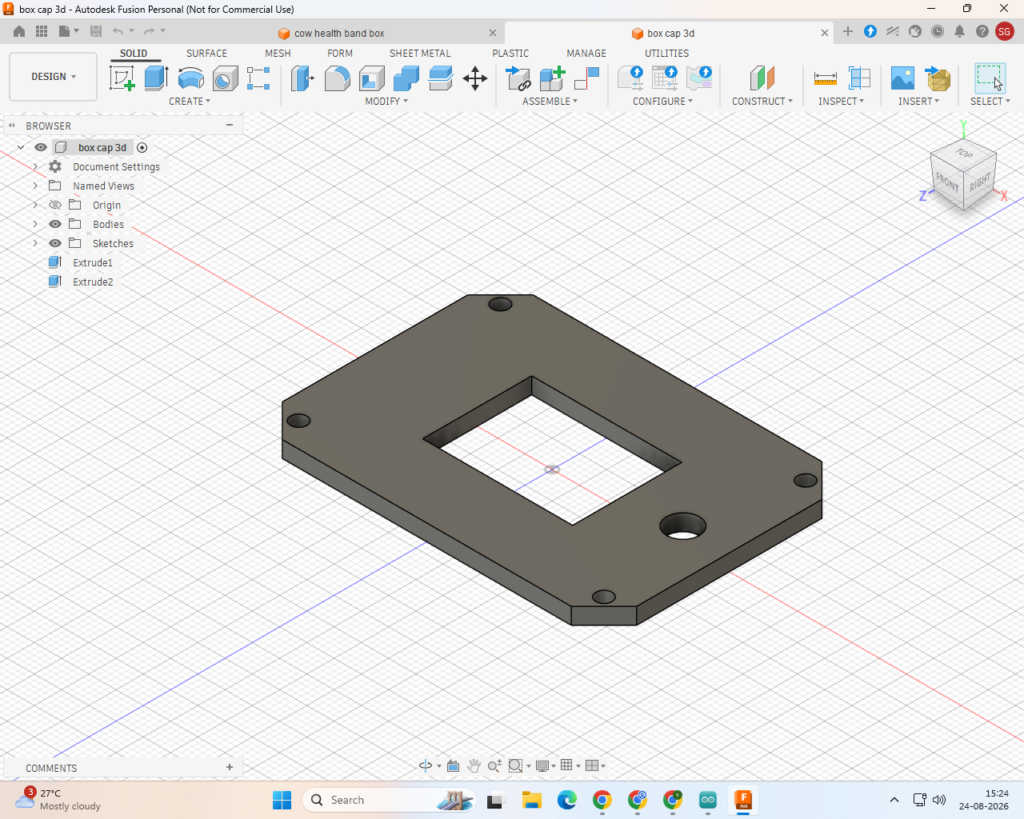Open the Job Status clock icon
The image size is (1024, 819).
click(937, 31)
